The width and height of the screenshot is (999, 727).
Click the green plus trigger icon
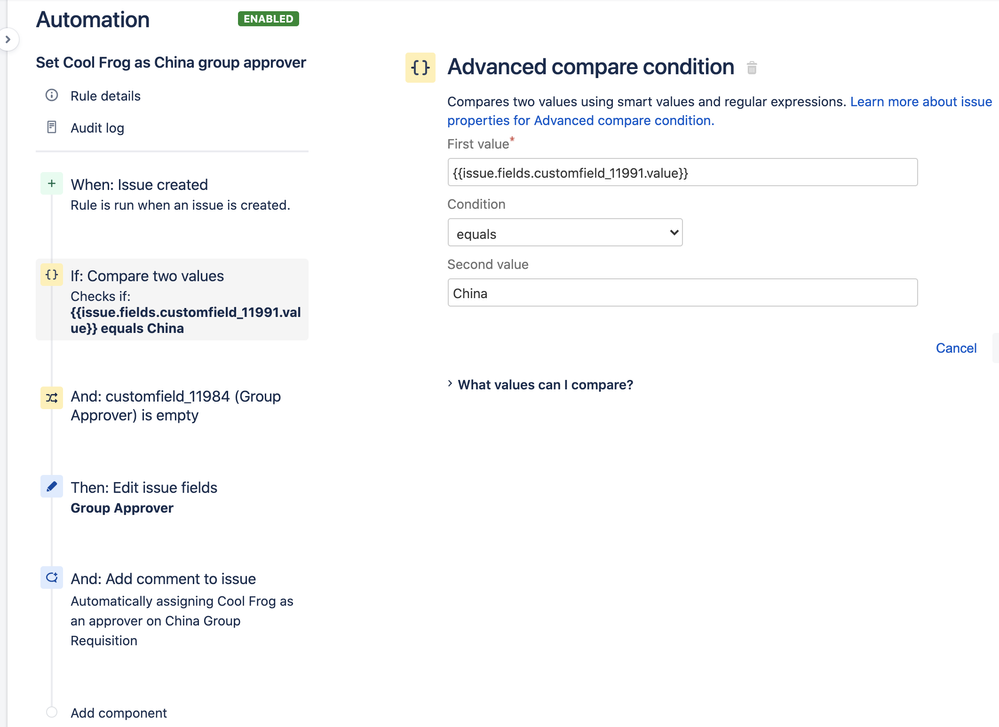pos(52,184)
